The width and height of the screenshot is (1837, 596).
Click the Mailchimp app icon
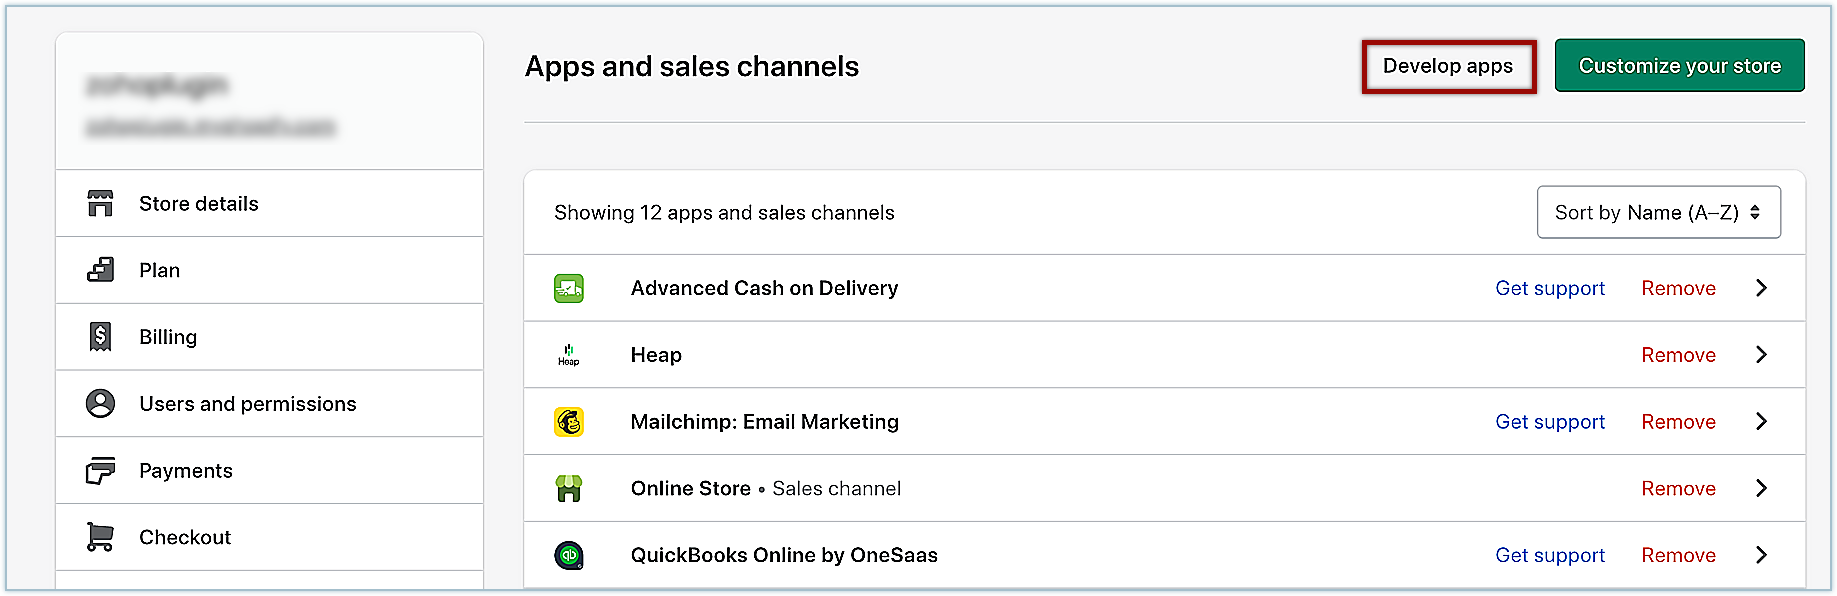[569, 422]
